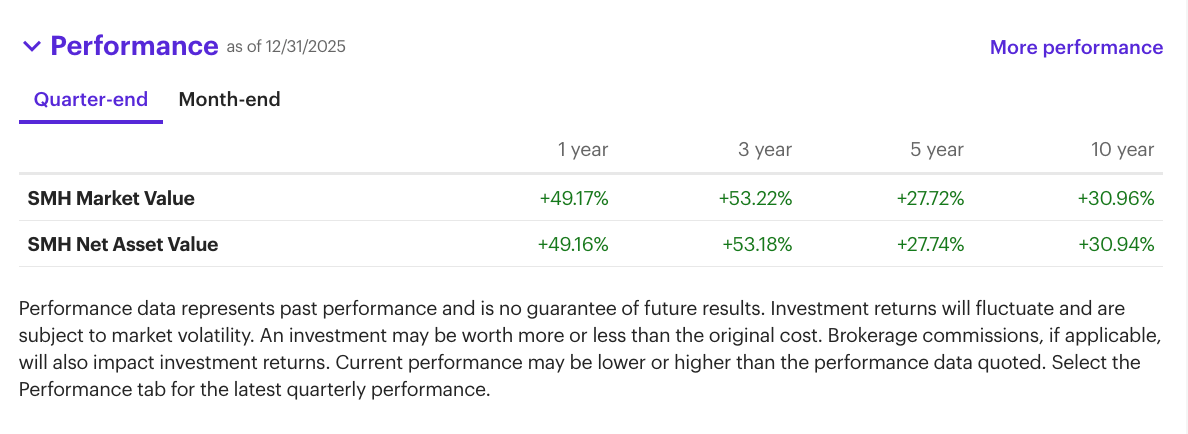Click the +27.74% net asset value cell
This screenshot has width=1188, height=434.
930,245
